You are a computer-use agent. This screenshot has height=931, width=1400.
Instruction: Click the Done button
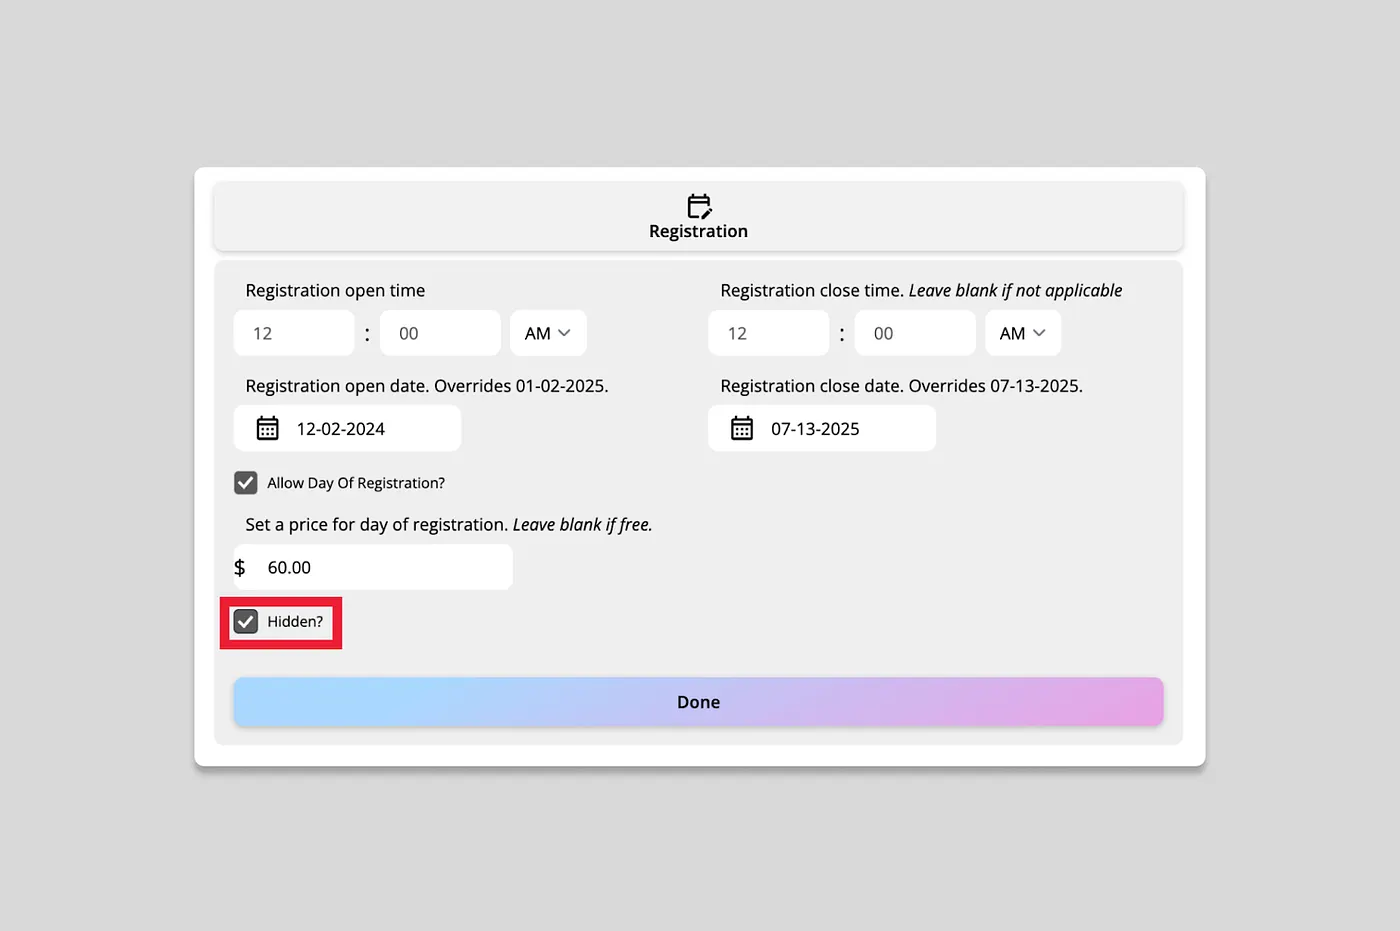[698, 702]
